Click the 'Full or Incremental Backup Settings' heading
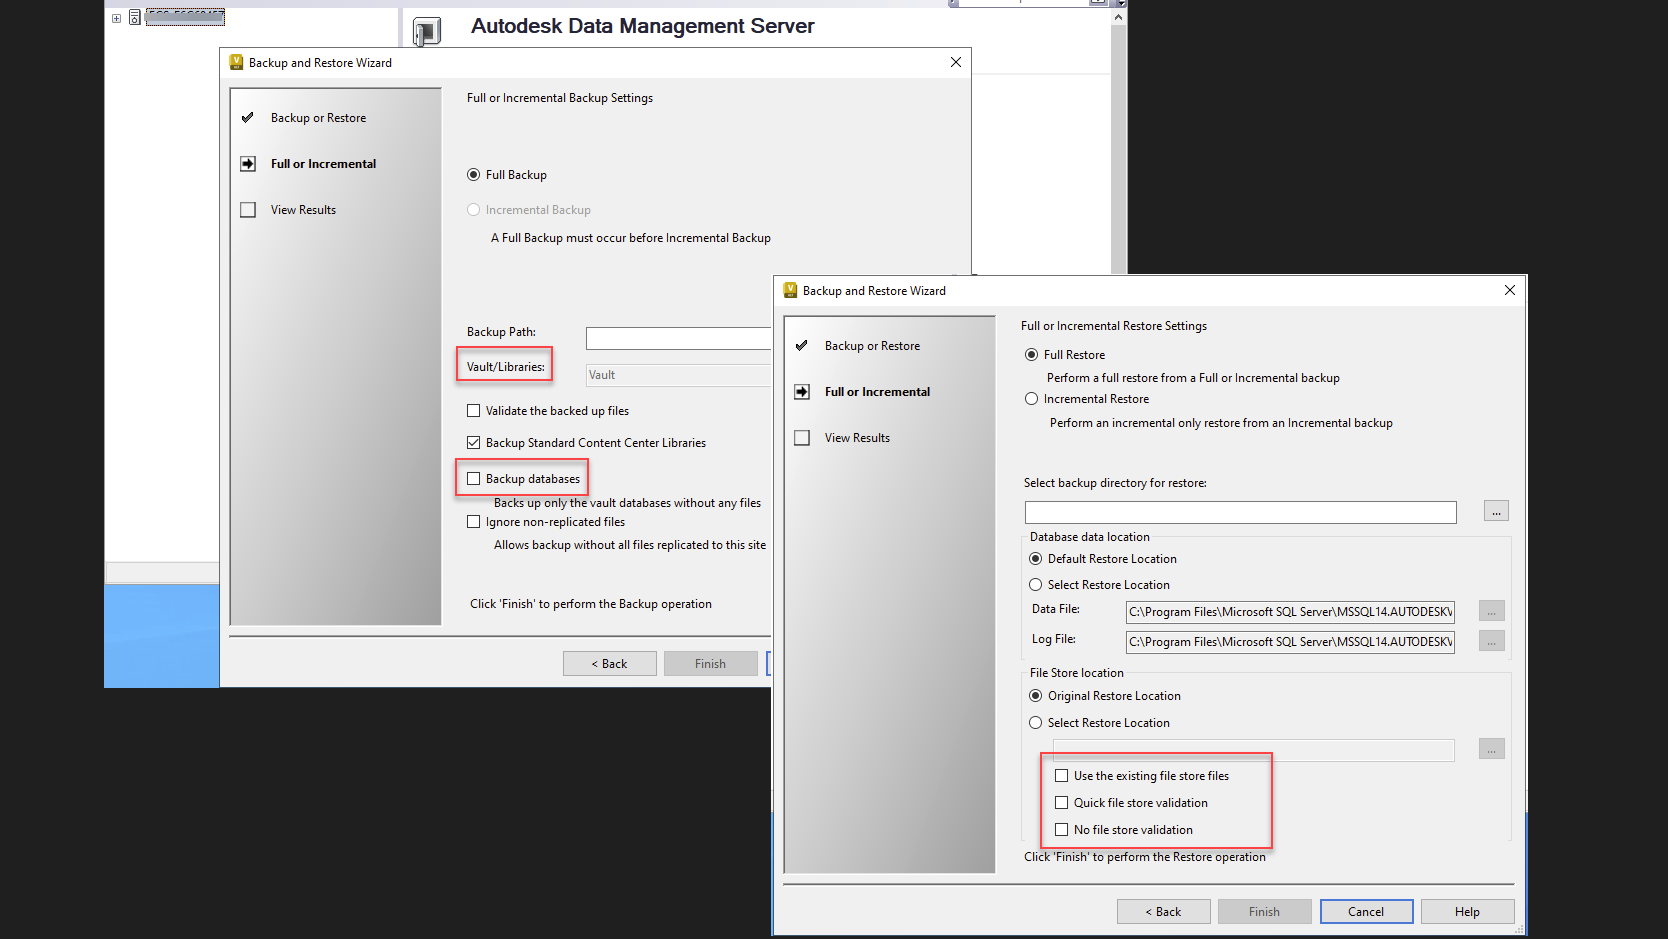This screenshot has width=1668, height=939. coord(560,98)
